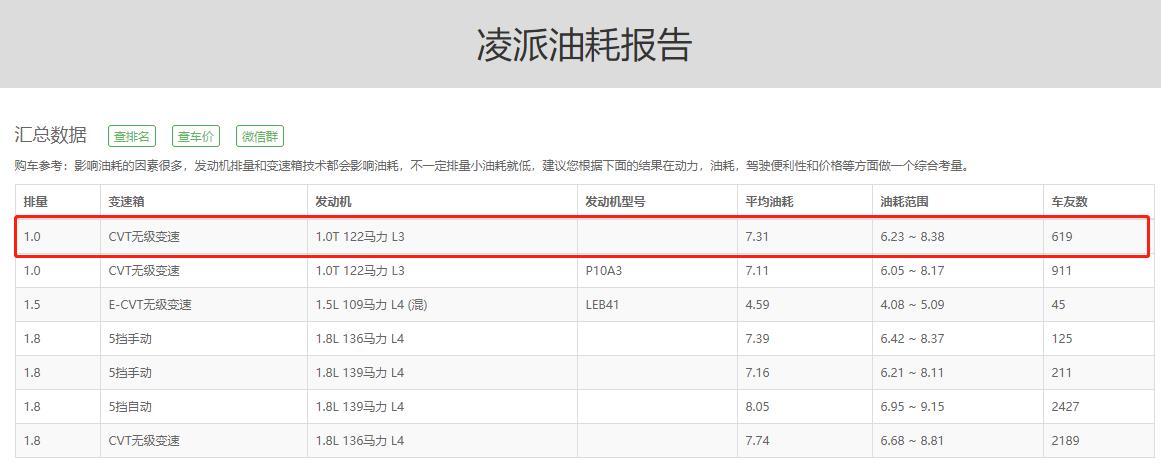Click fuel range 4.08 ~ 5.09
Image resolution: width=1161 pixels, height=465 pixels.
(x=912, y=305)
